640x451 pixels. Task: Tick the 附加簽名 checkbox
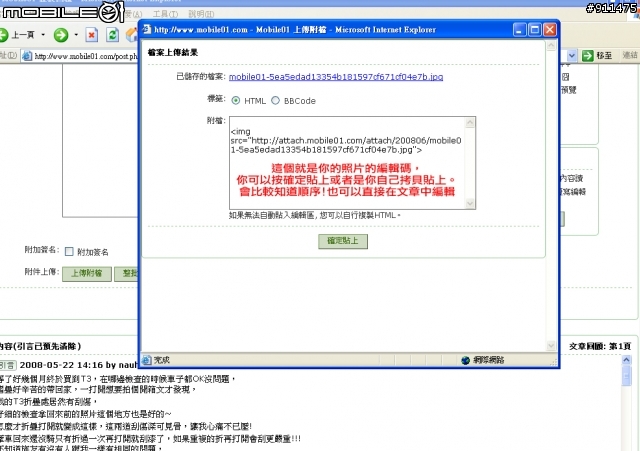point(69,251)
